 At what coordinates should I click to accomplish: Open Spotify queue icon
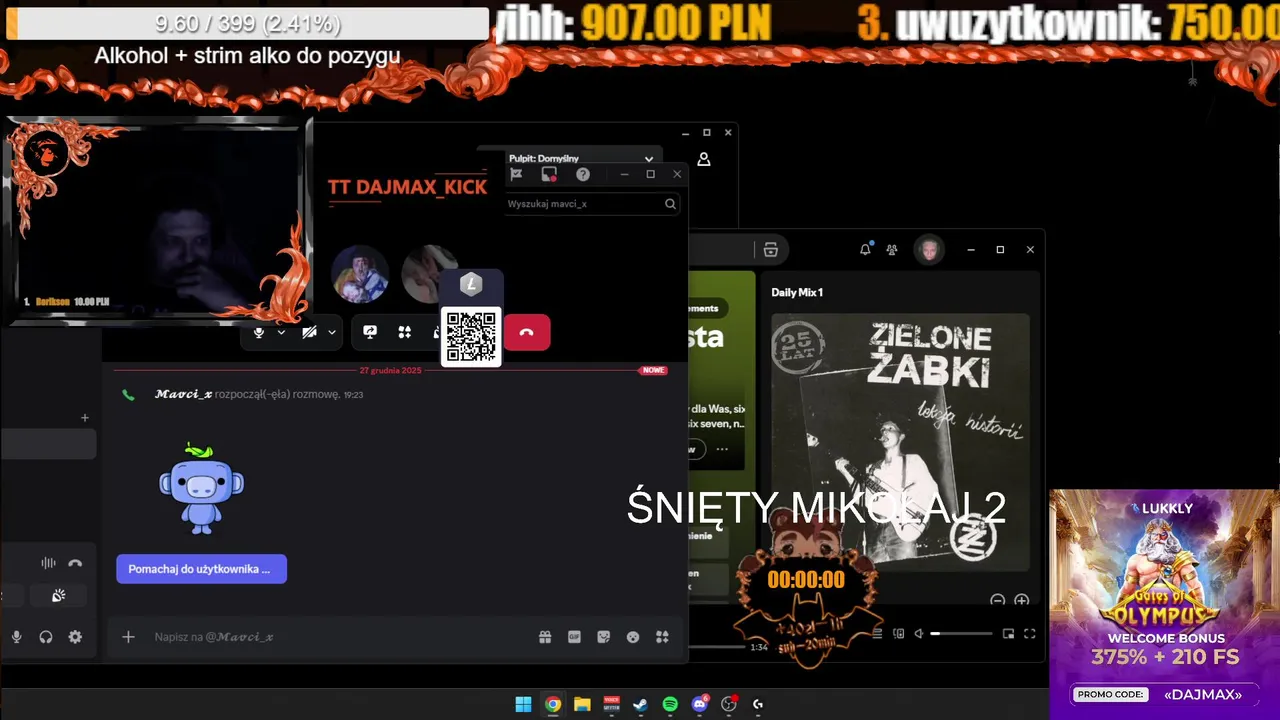coord(878,633)
